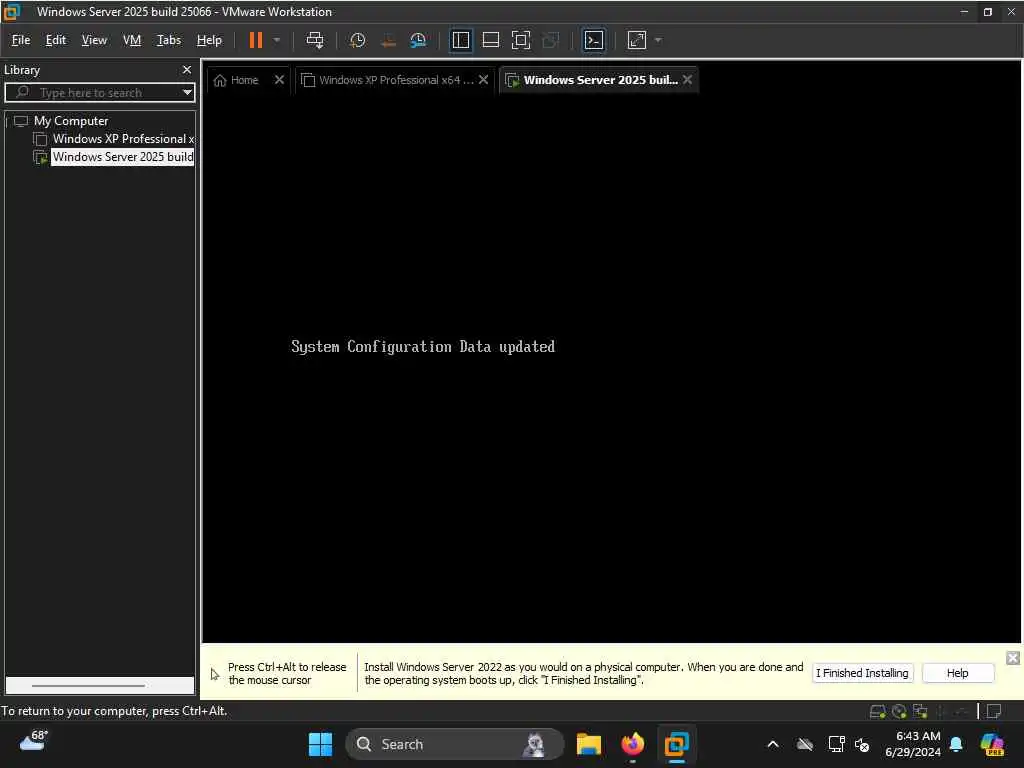
Task: Click the VMware Workstation title bar icon
Action: [12, 11]
